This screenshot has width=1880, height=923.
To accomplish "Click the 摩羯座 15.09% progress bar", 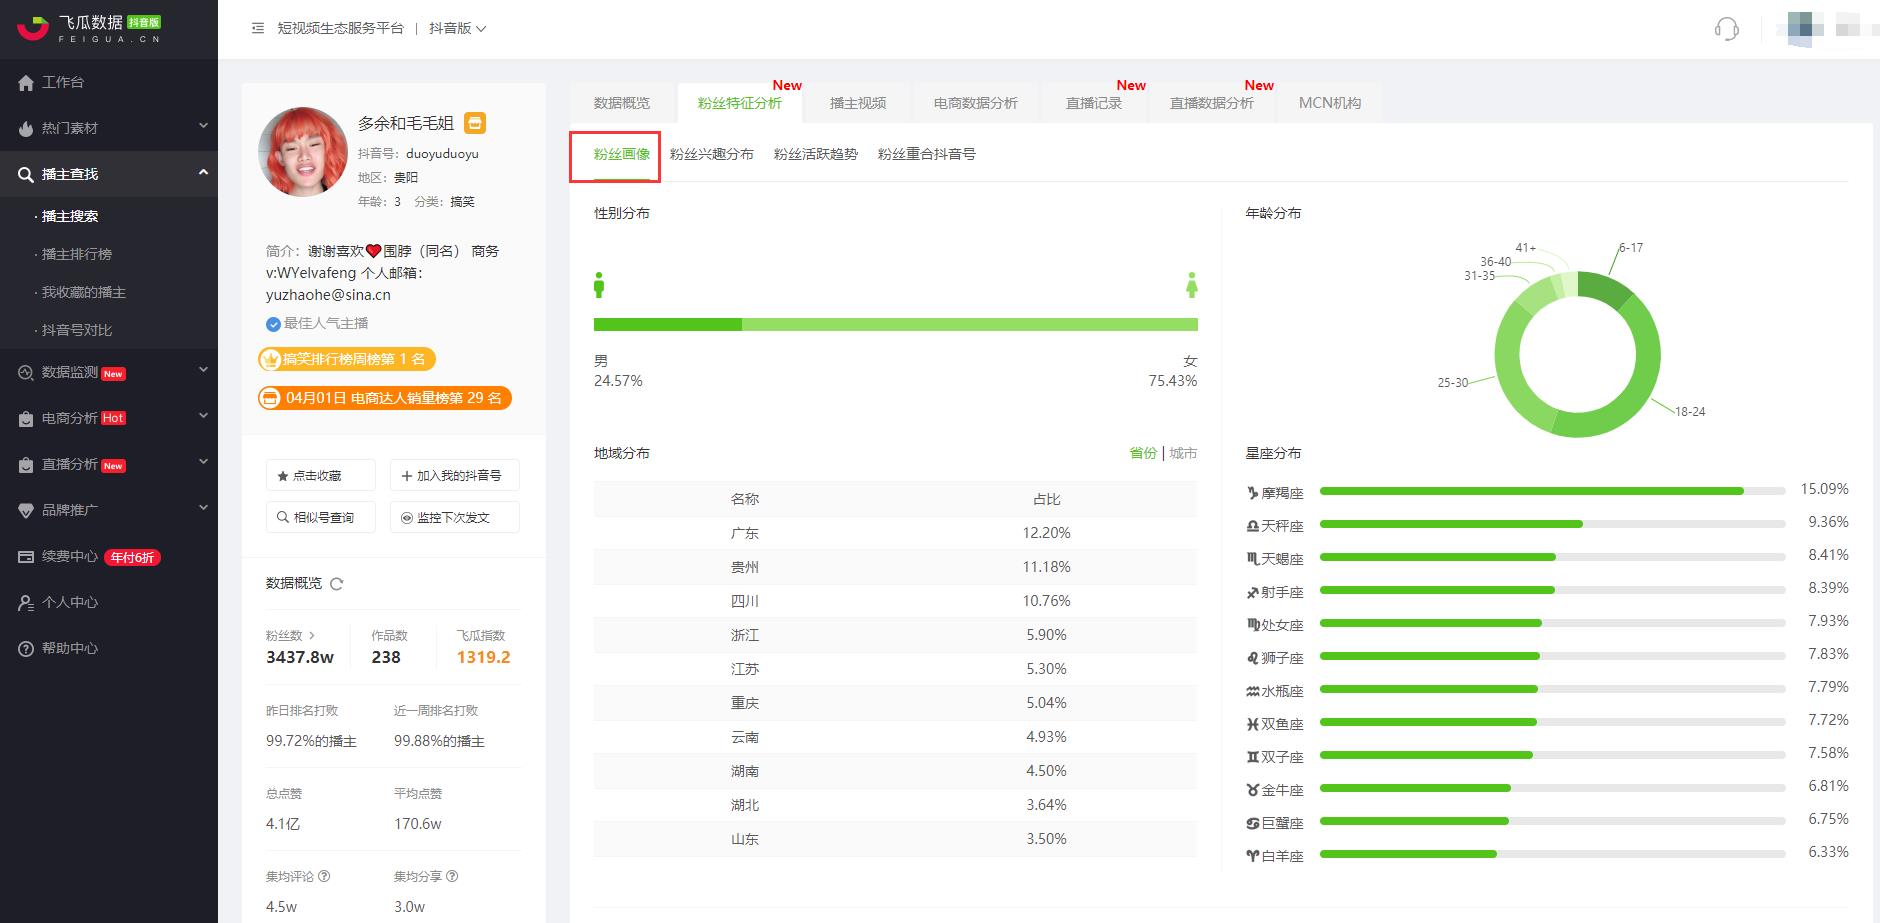I will [1552, 491].
